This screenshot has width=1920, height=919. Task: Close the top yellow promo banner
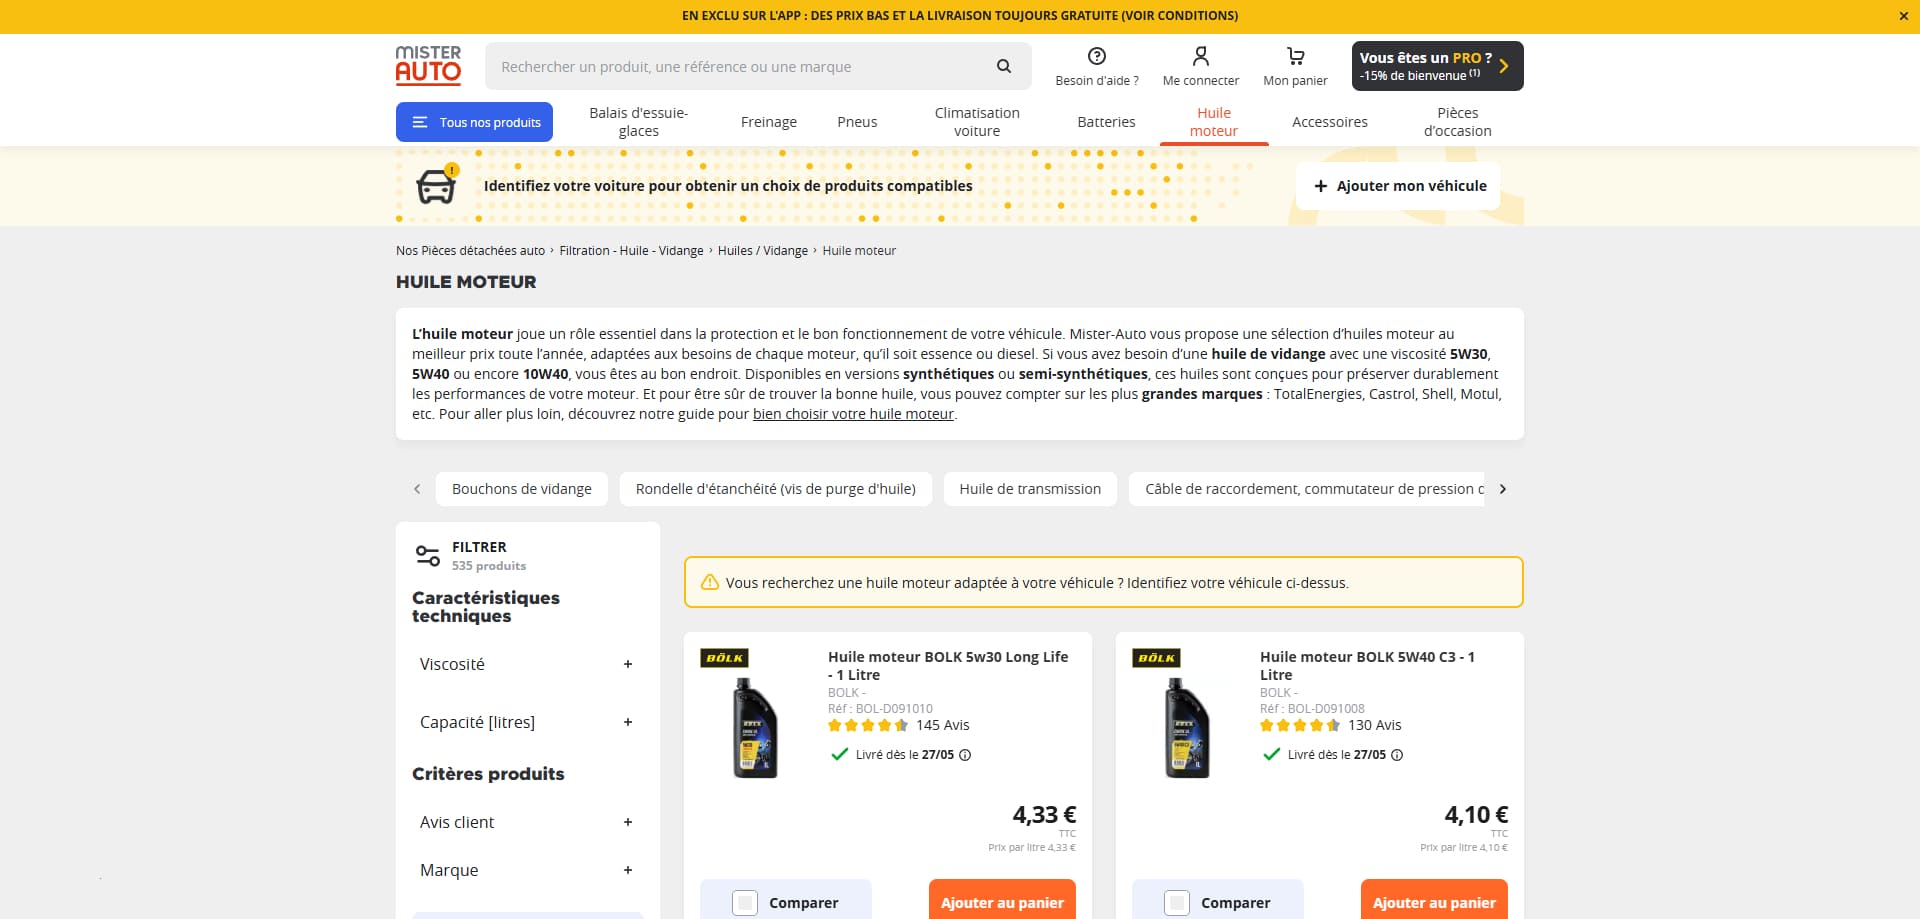(x=1904, y=16)
